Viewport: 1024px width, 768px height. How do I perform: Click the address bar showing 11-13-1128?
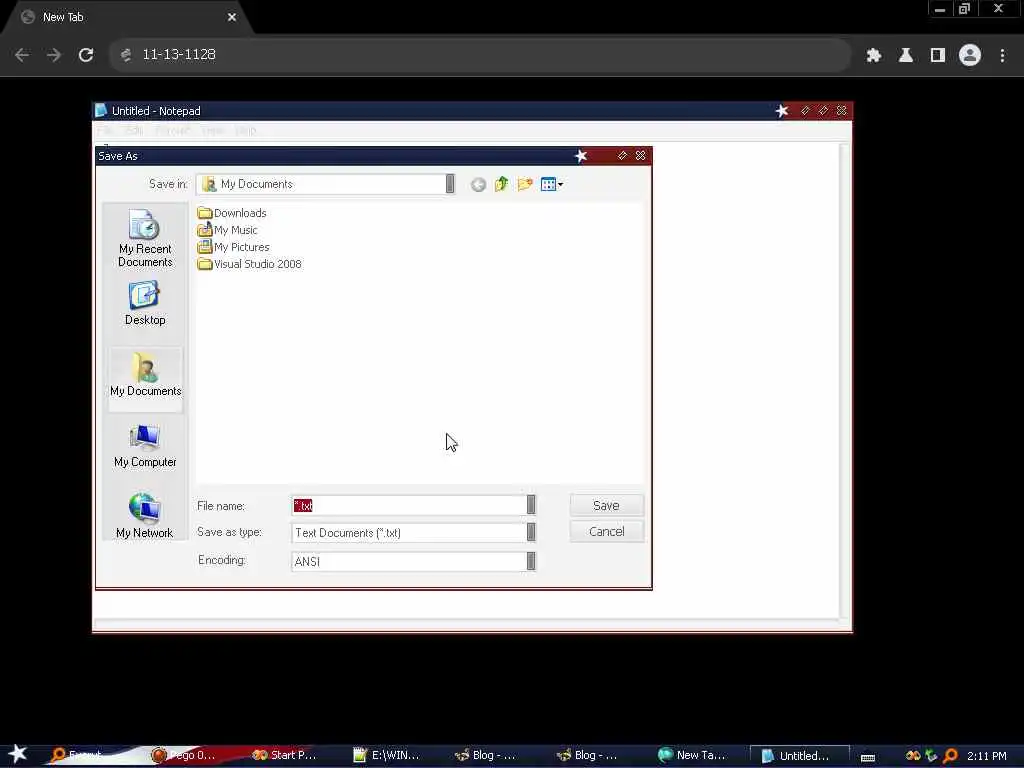click(x=480, y=55)
